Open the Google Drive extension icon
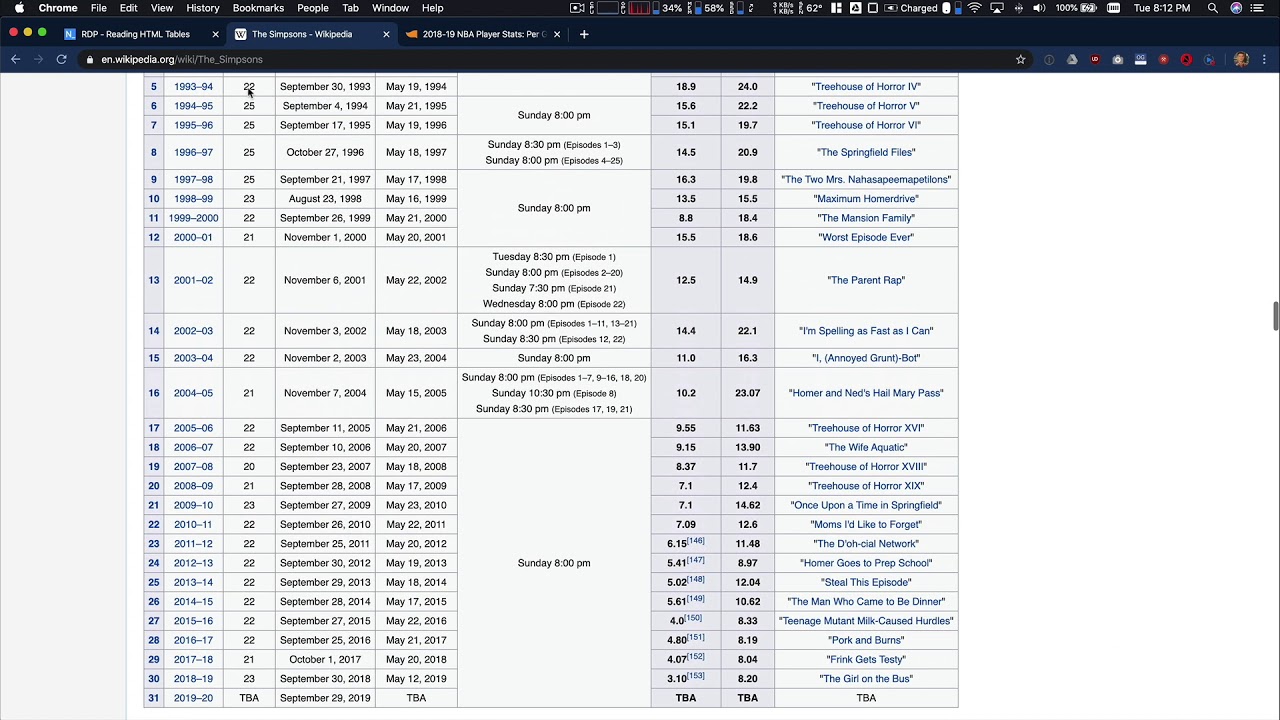The image size is (1280, 720). click(x=1072, y=59)
